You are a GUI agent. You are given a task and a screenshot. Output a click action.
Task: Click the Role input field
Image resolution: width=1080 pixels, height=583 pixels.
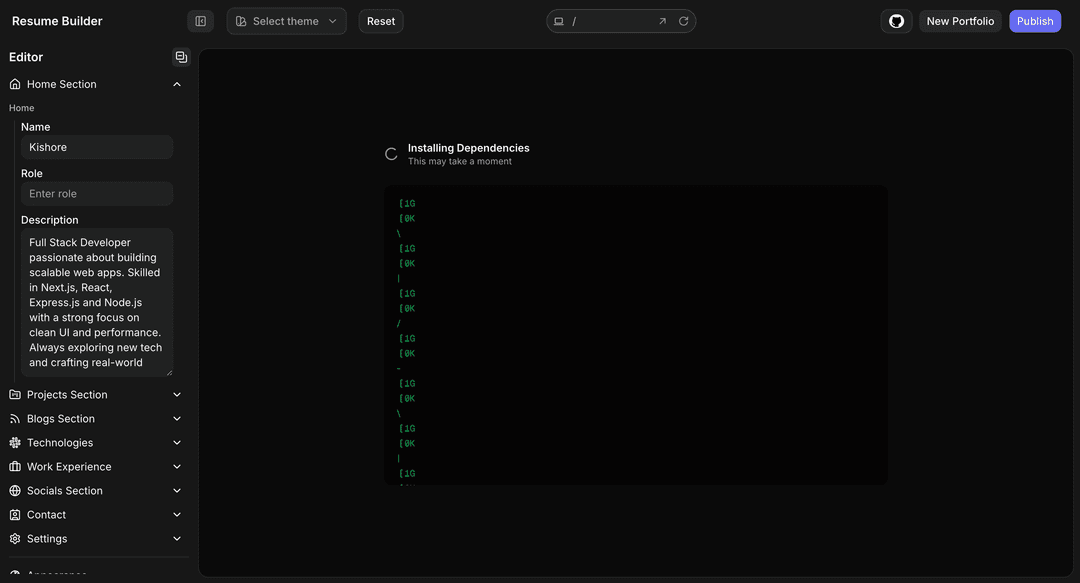tap(97, 194)
